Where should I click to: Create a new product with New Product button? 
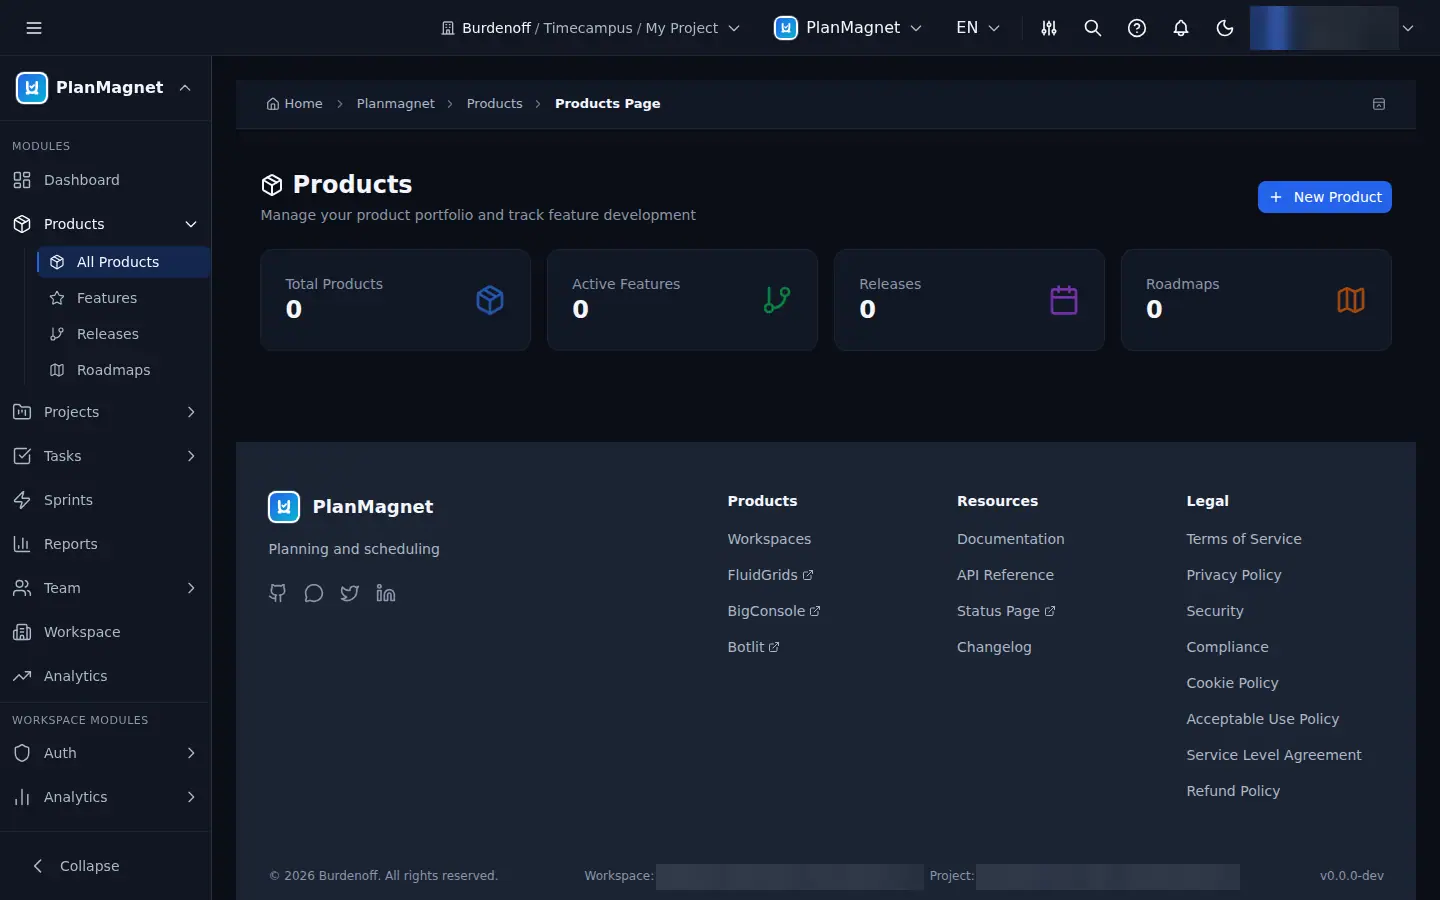click(x=1325, y=197)
